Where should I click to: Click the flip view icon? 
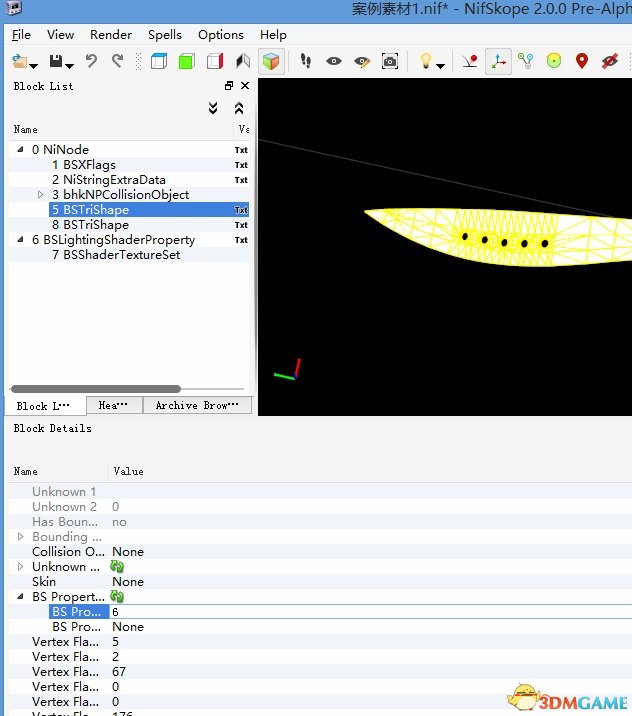pos(243,61)
